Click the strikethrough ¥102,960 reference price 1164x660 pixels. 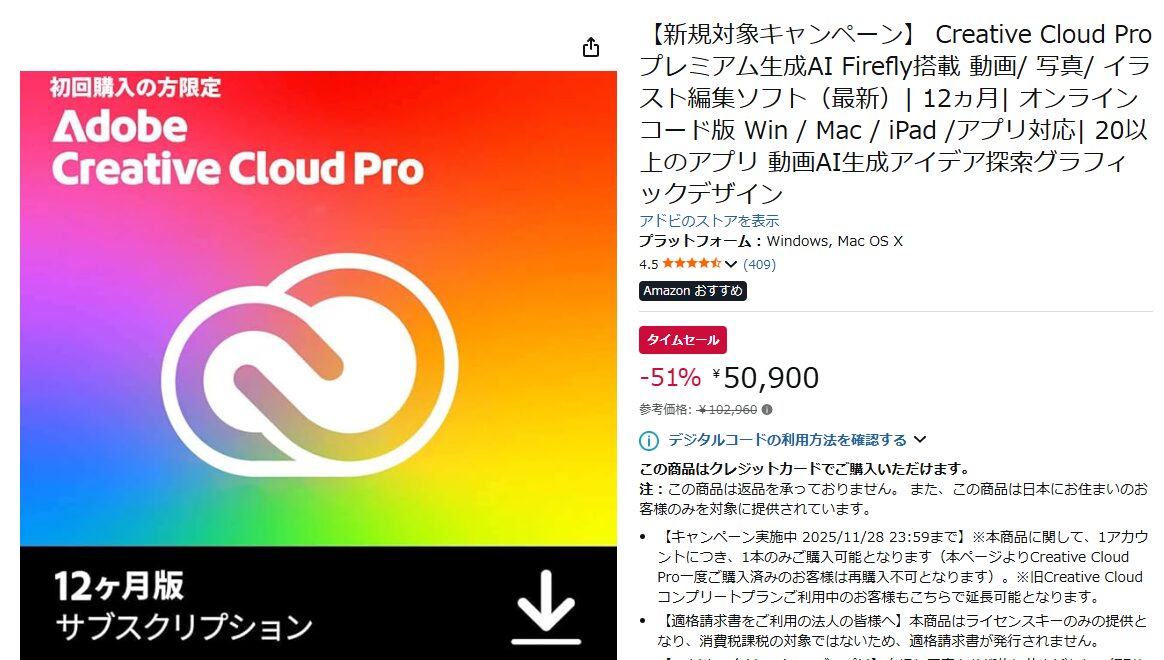728,410
